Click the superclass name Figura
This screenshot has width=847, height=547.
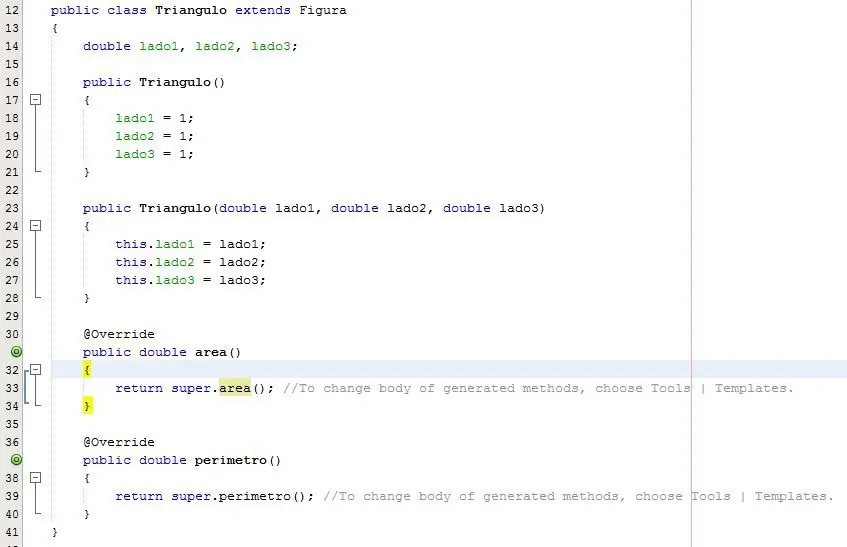tap(323, 10)
